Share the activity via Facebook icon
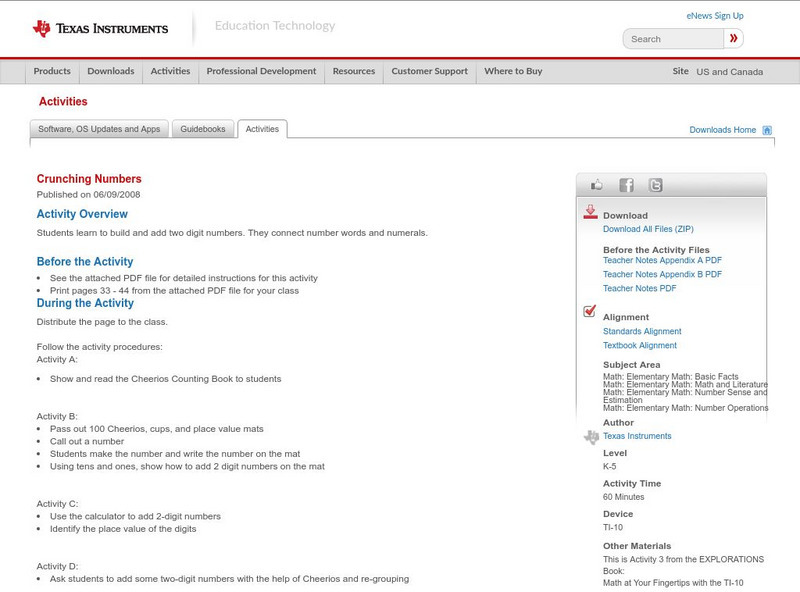 [626, 185]
